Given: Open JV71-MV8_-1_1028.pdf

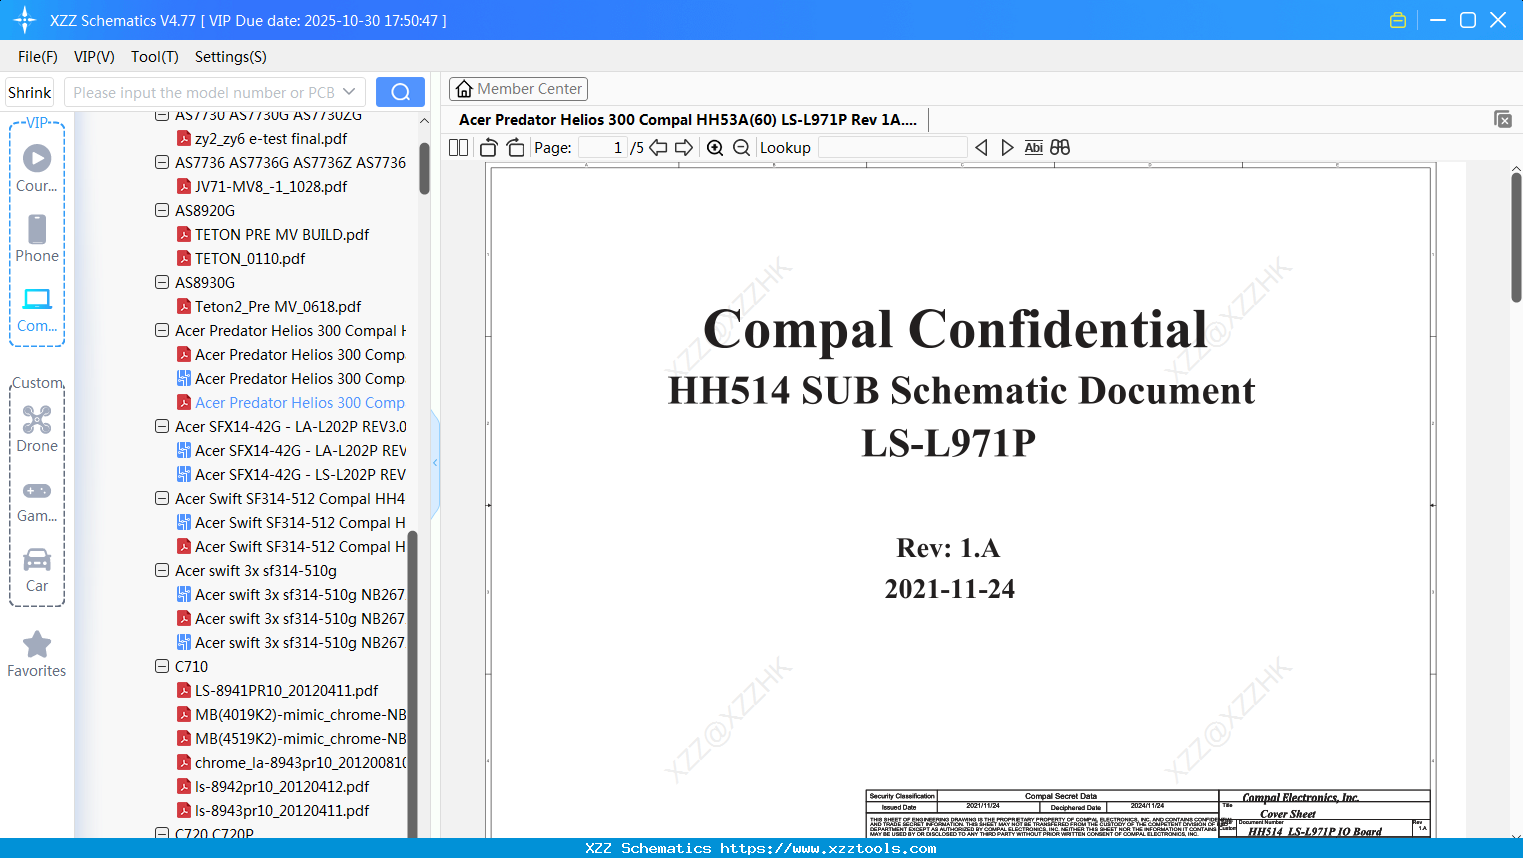Looking at the screenshot, I should (271, 186).
